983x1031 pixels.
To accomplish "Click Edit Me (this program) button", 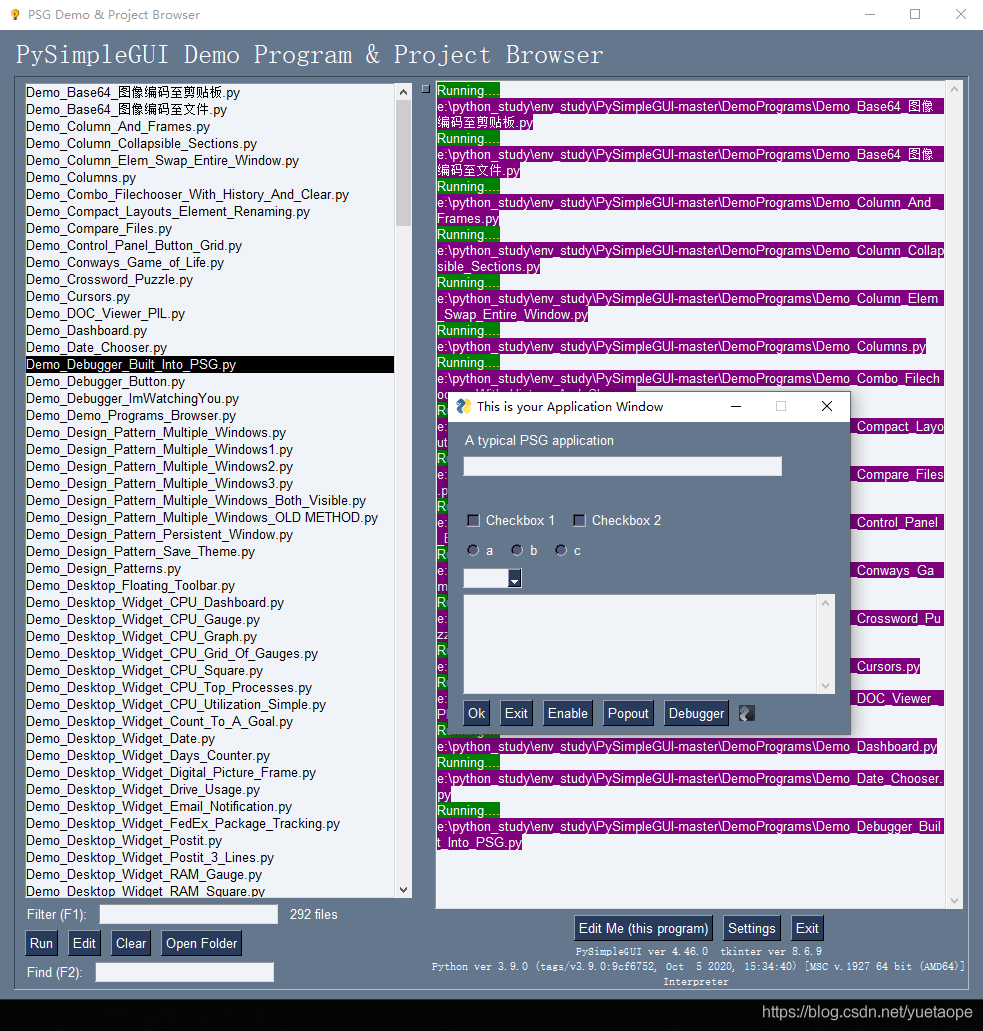I will (x=643, y=928).
